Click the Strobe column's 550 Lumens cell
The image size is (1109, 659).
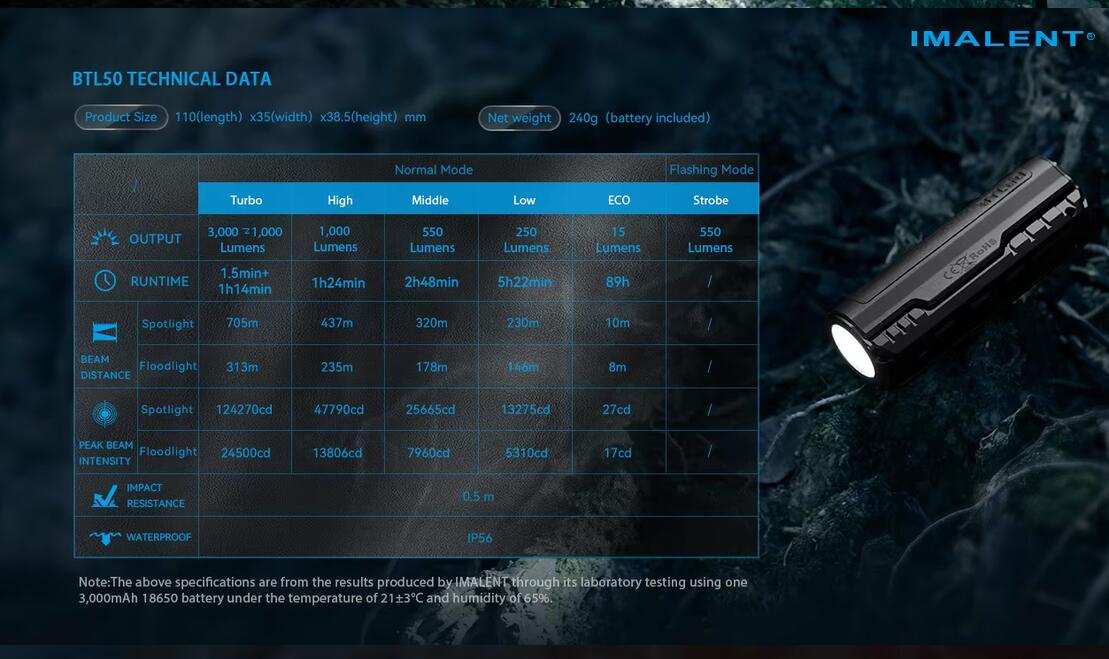pyautogui.click(x=710, y=239)
